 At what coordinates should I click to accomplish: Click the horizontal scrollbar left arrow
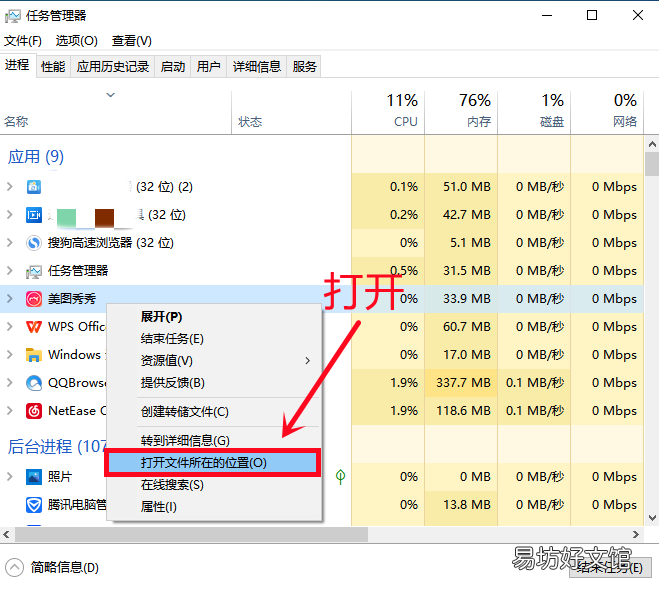pyautogui.click(x=6, y=535)
